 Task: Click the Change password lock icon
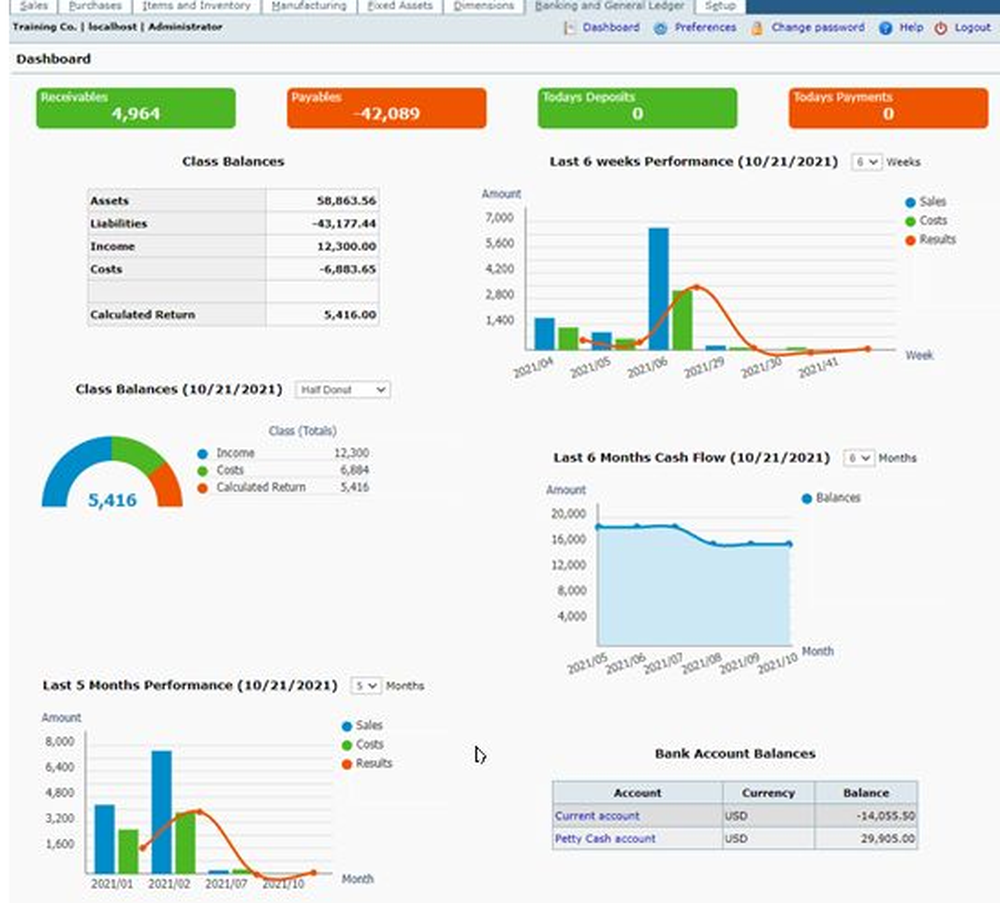[x=757, y=28]
